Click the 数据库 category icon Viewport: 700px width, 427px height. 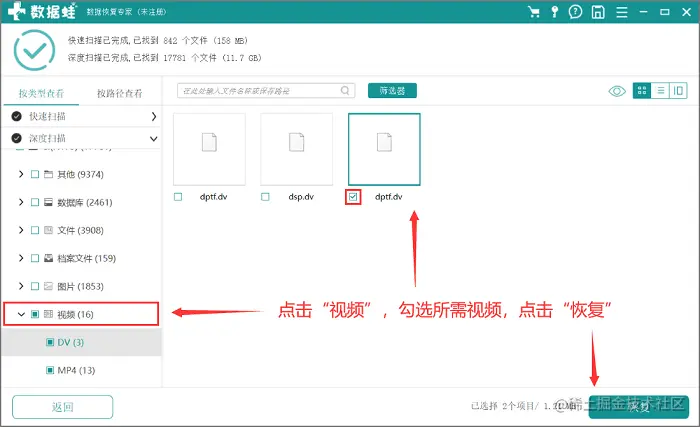pos(49,202)
